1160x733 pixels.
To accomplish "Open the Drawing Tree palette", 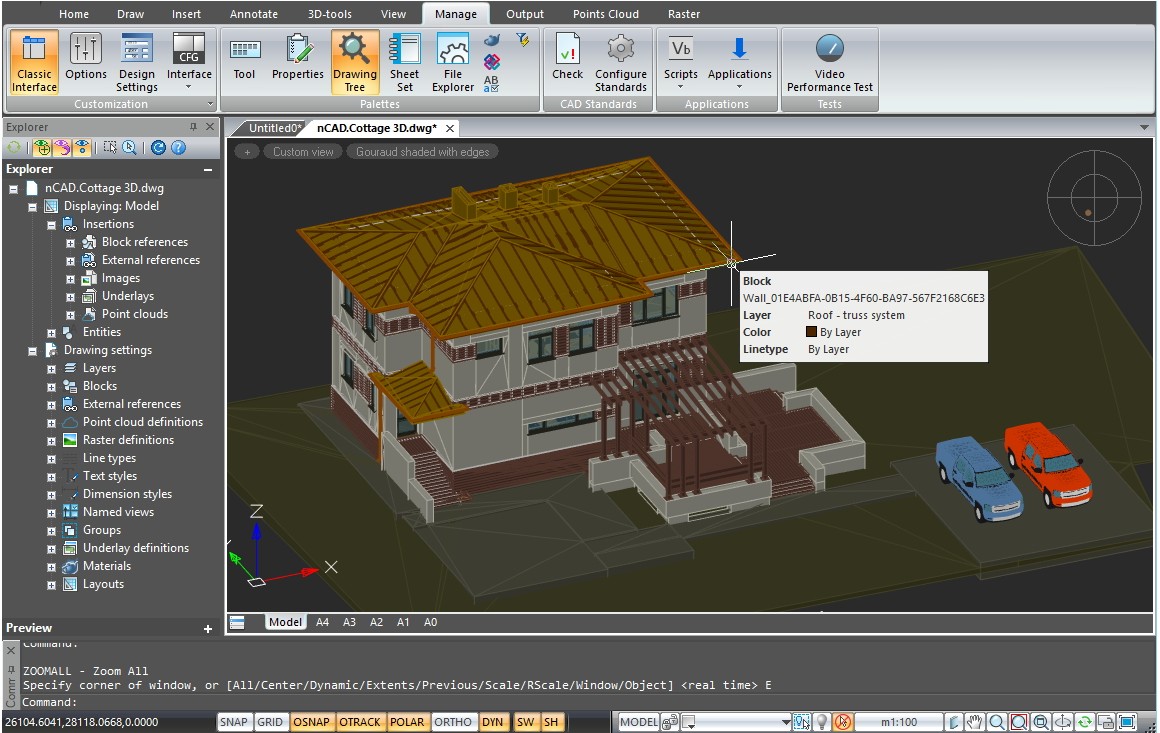I will click(355, 62).
